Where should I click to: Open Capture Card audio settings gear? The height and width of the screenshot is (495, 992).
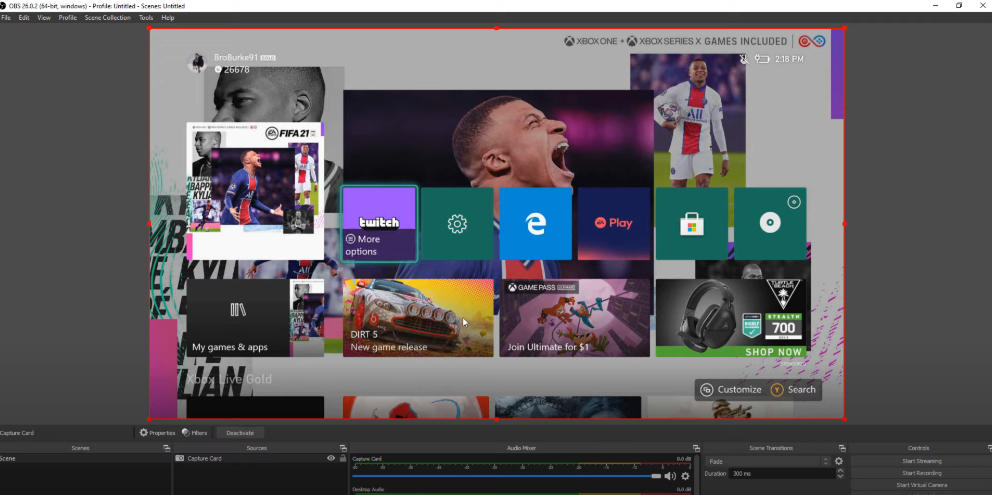pos(685,476)
